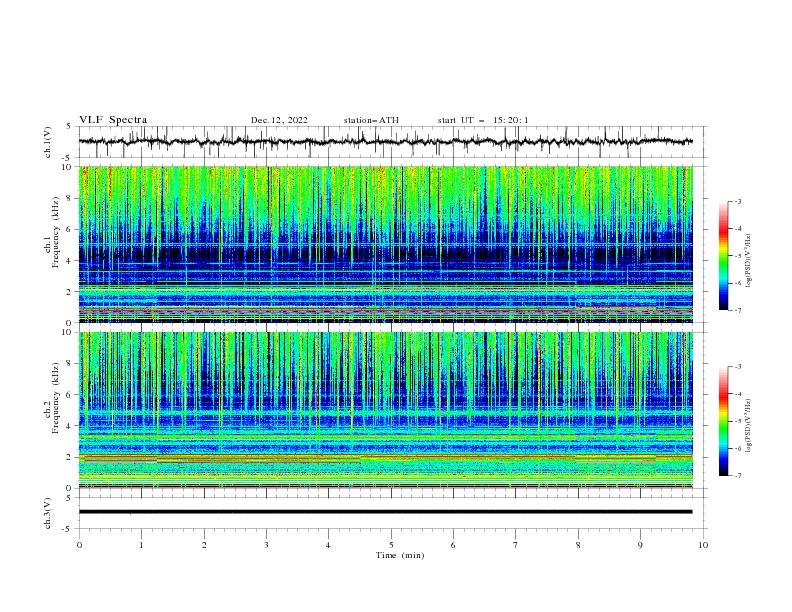Click the "-5" tick on ch.1 colorbar
Screen dimensions: 792x612
pyautogui.click(x=737, y=256)
